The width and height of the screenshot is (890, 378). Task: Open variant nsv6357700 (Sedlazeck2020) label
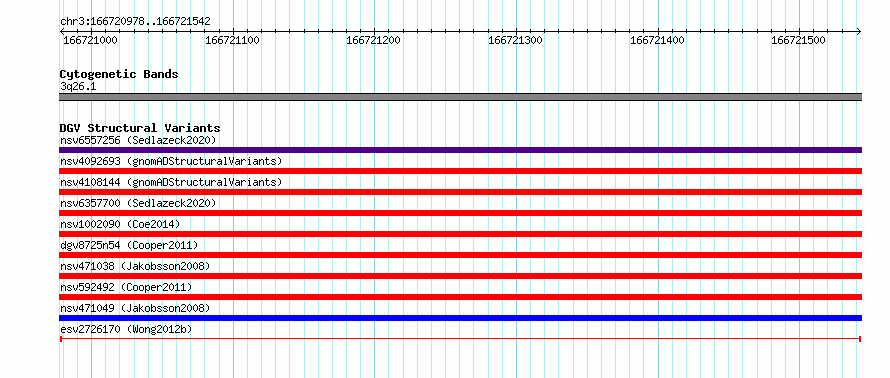(138, 203)
